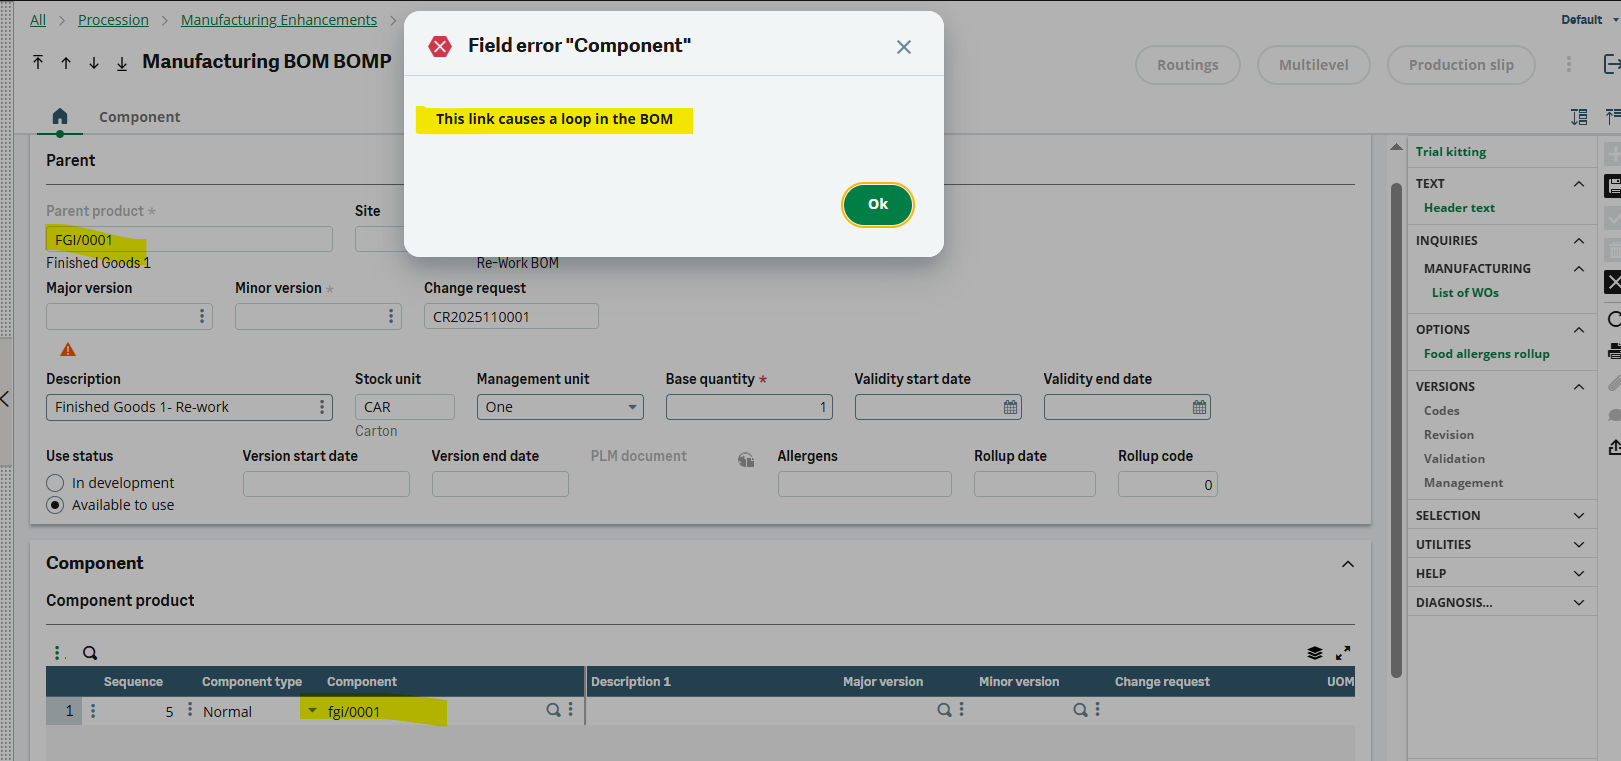Go to next record down arrow
This screenshot has height=761, width=1621.
94,62
